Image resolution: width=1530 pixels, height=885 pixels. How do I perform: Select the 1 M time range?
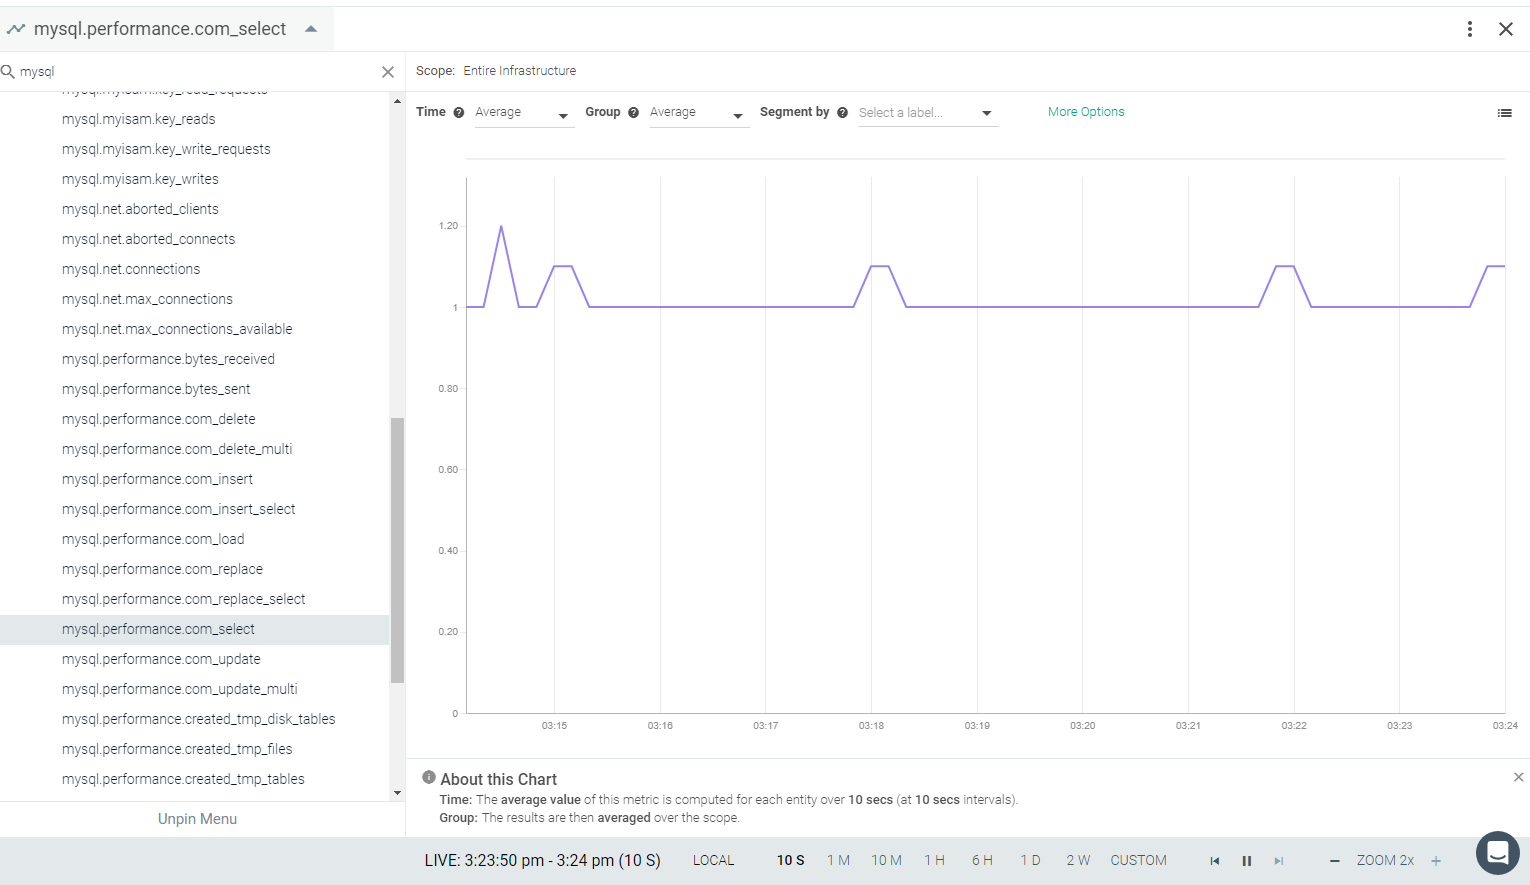pyautogui.click(x=838, y=861)
